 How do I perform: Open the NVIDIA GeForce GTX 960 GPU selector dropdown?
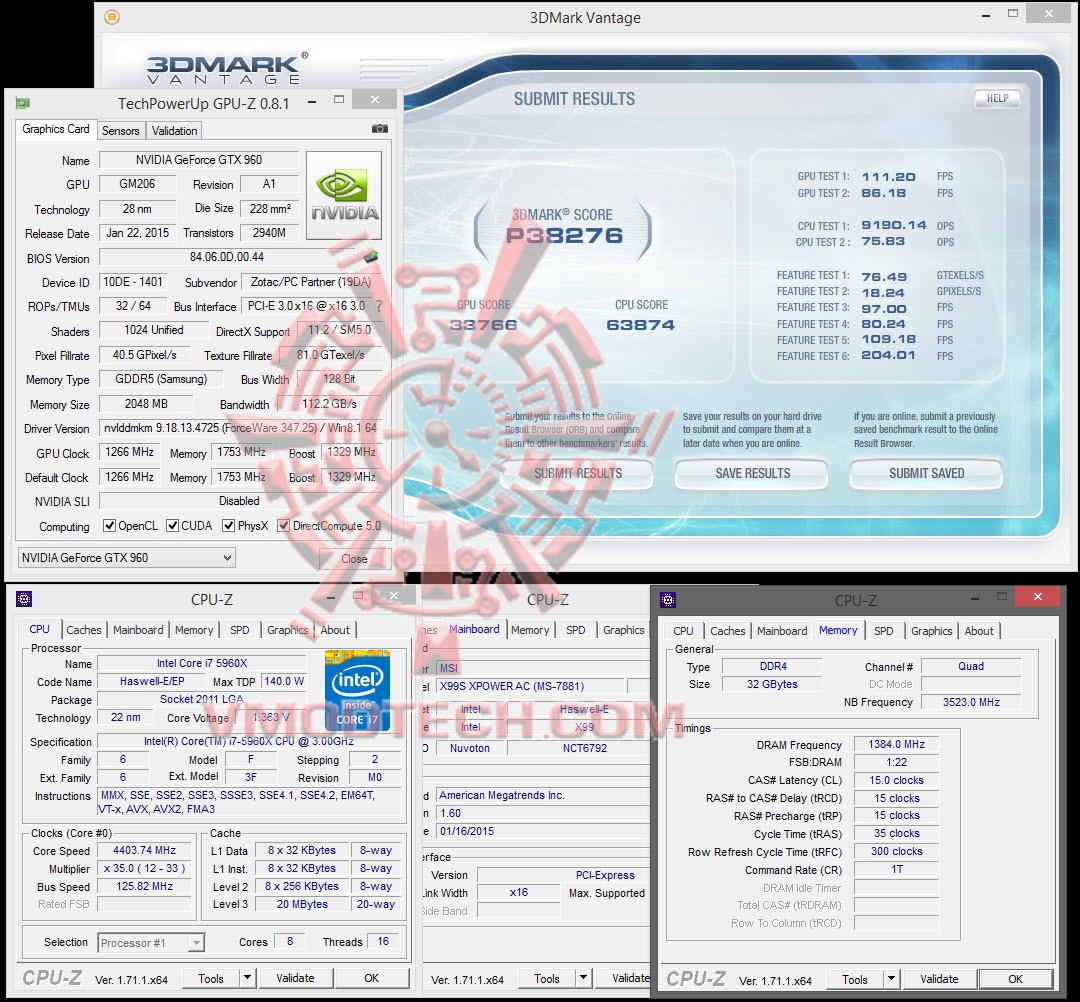click(x=127, y=558)
